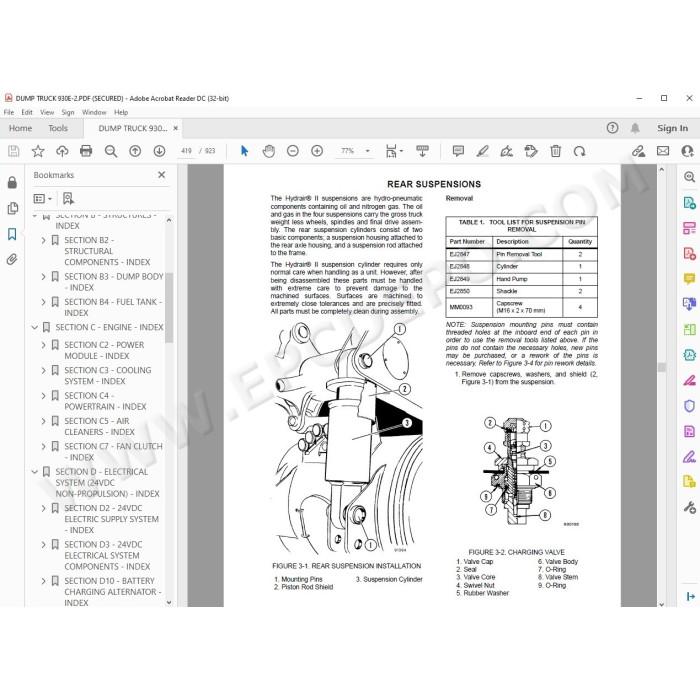
Task: Rotate the page view
Action: point(579,151)
